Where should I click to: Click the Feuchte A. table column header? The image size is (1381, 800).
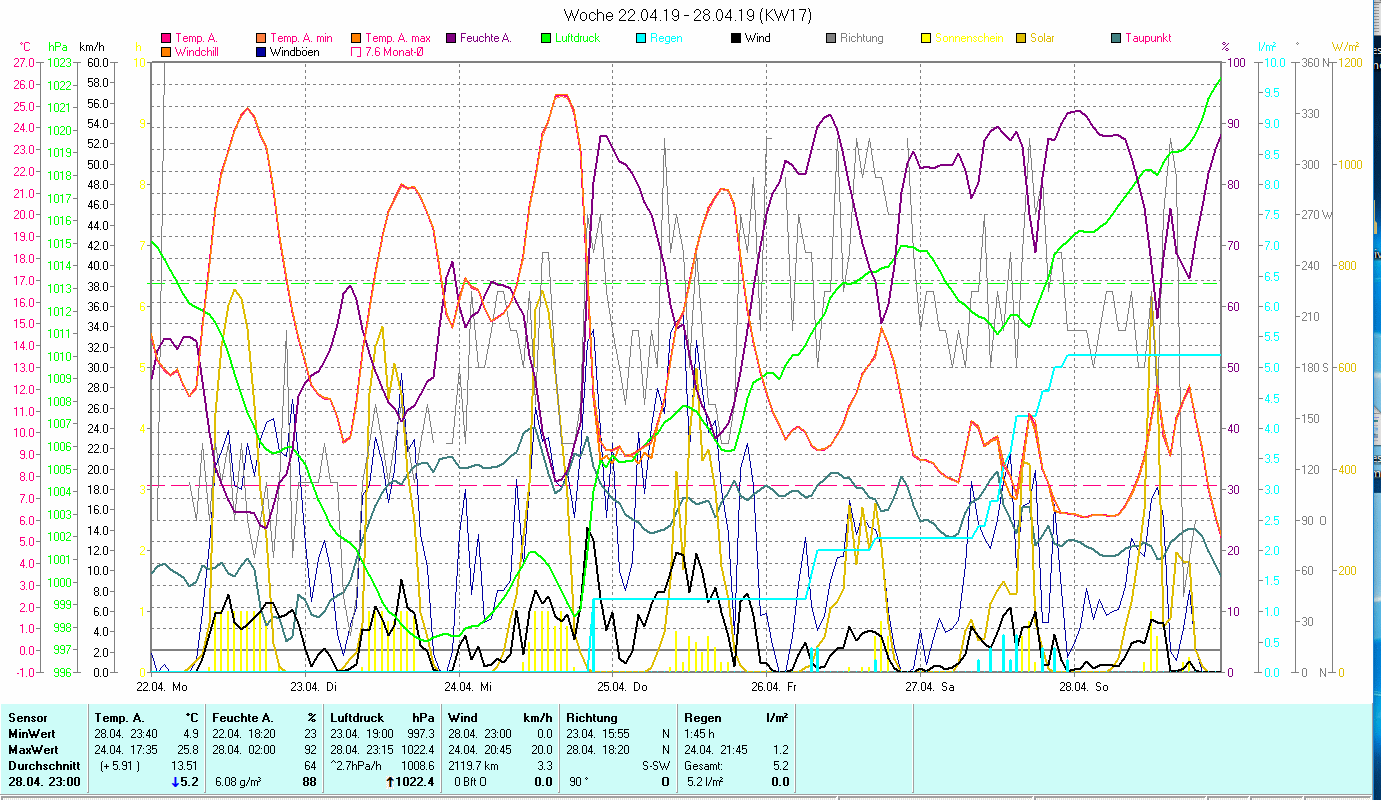[x=243, y=718]
